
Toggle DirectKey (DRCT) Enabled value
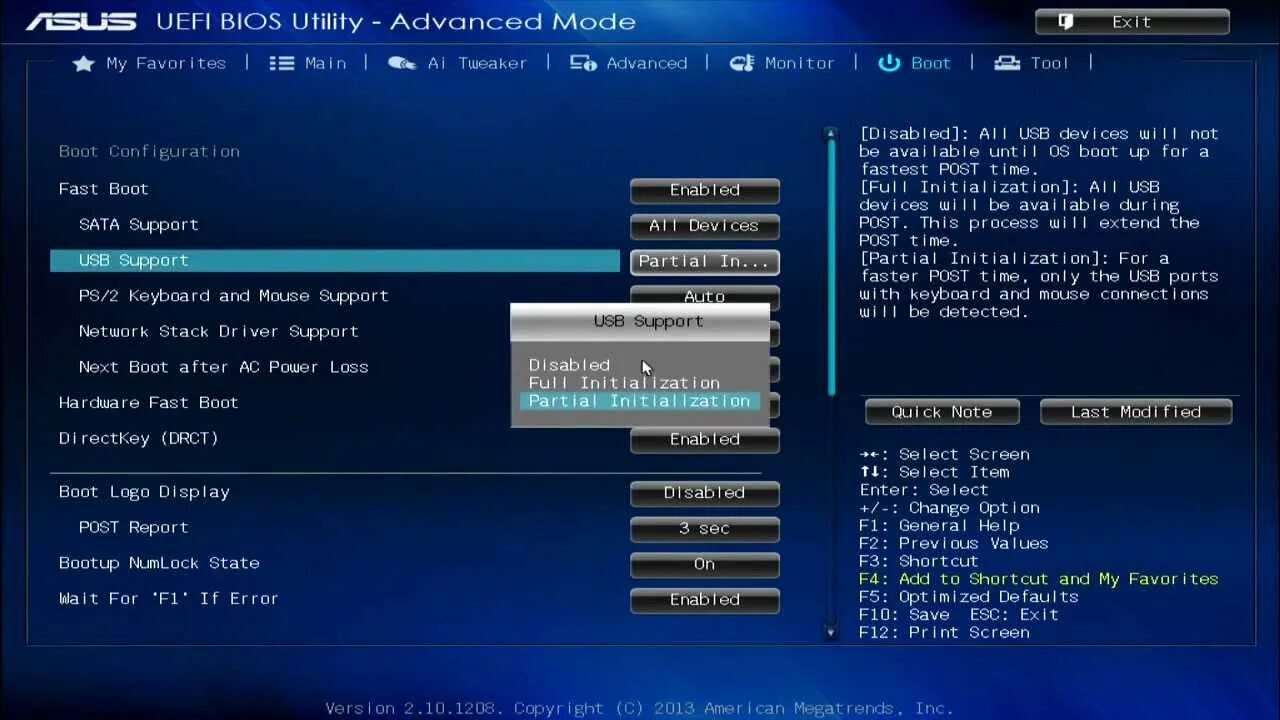[x=705, y=439]
